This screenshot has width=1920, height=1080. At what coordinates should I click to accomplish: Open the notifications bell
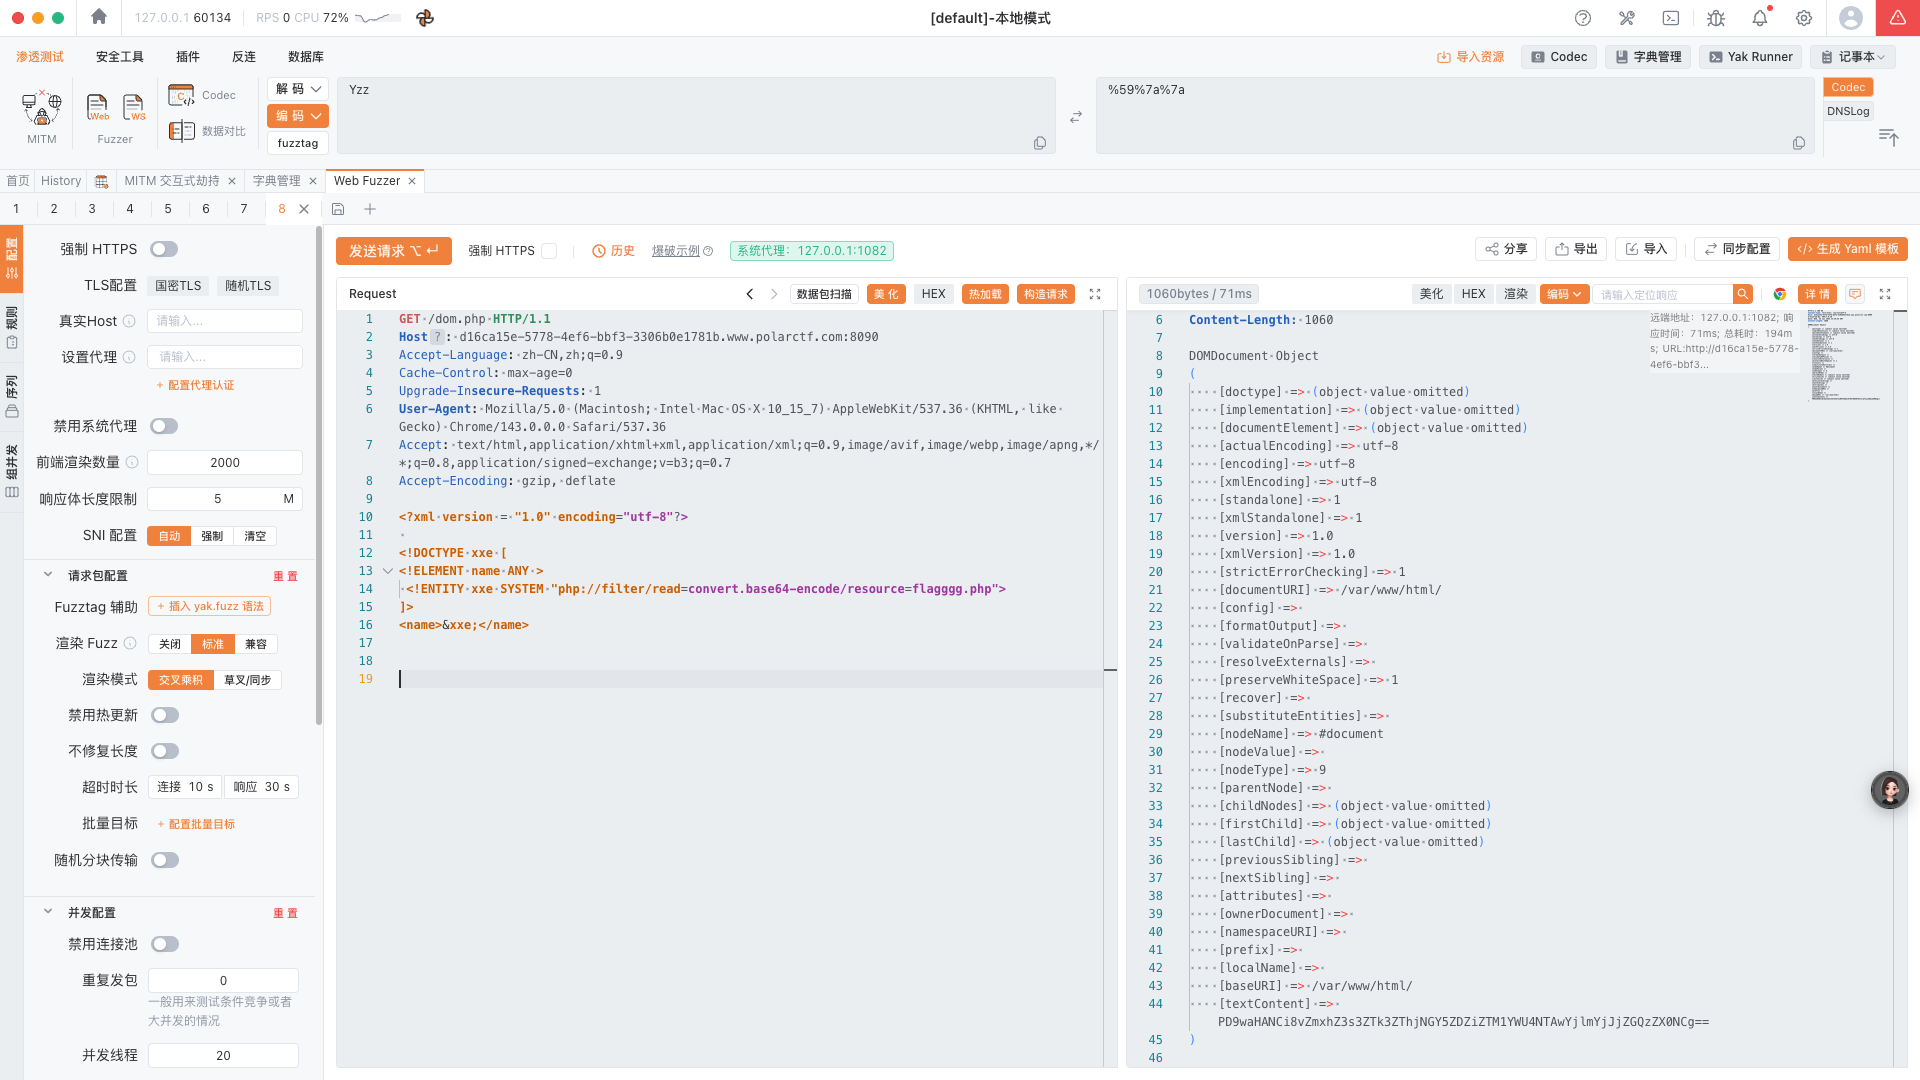tap(1760, 18)
